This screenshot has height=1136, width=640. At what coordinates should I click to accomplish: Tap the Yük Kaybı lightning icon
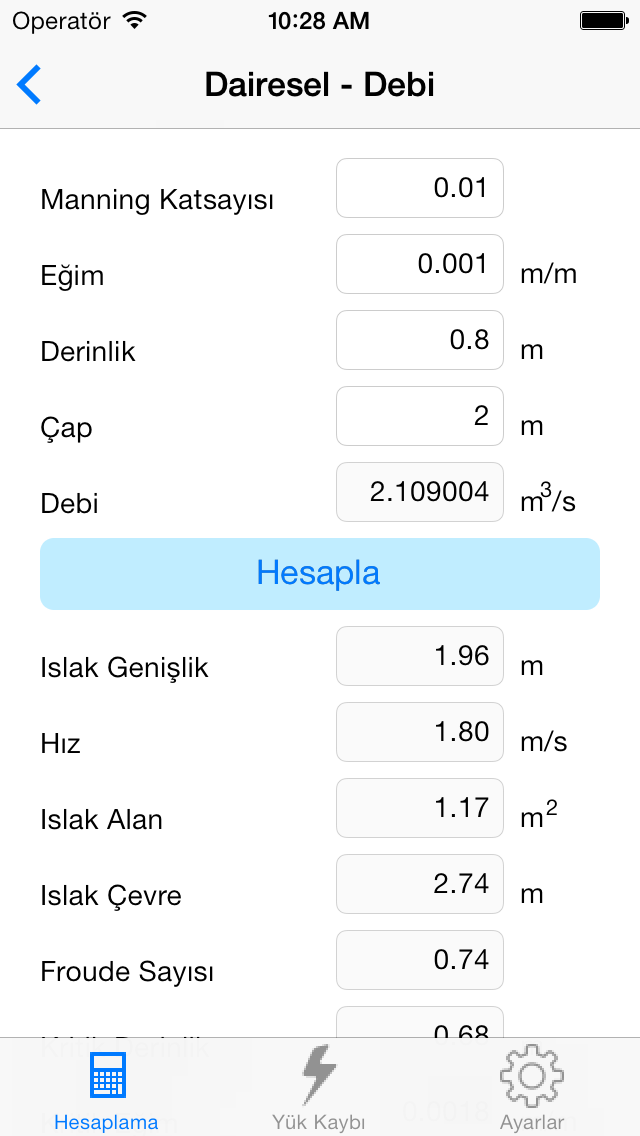click(319, 1076)
